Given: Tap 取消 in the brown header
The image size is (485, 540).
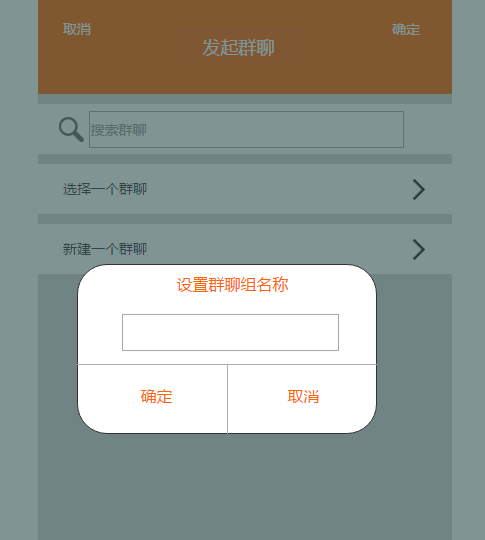Looking at the screenshot, I should (77, 29).
